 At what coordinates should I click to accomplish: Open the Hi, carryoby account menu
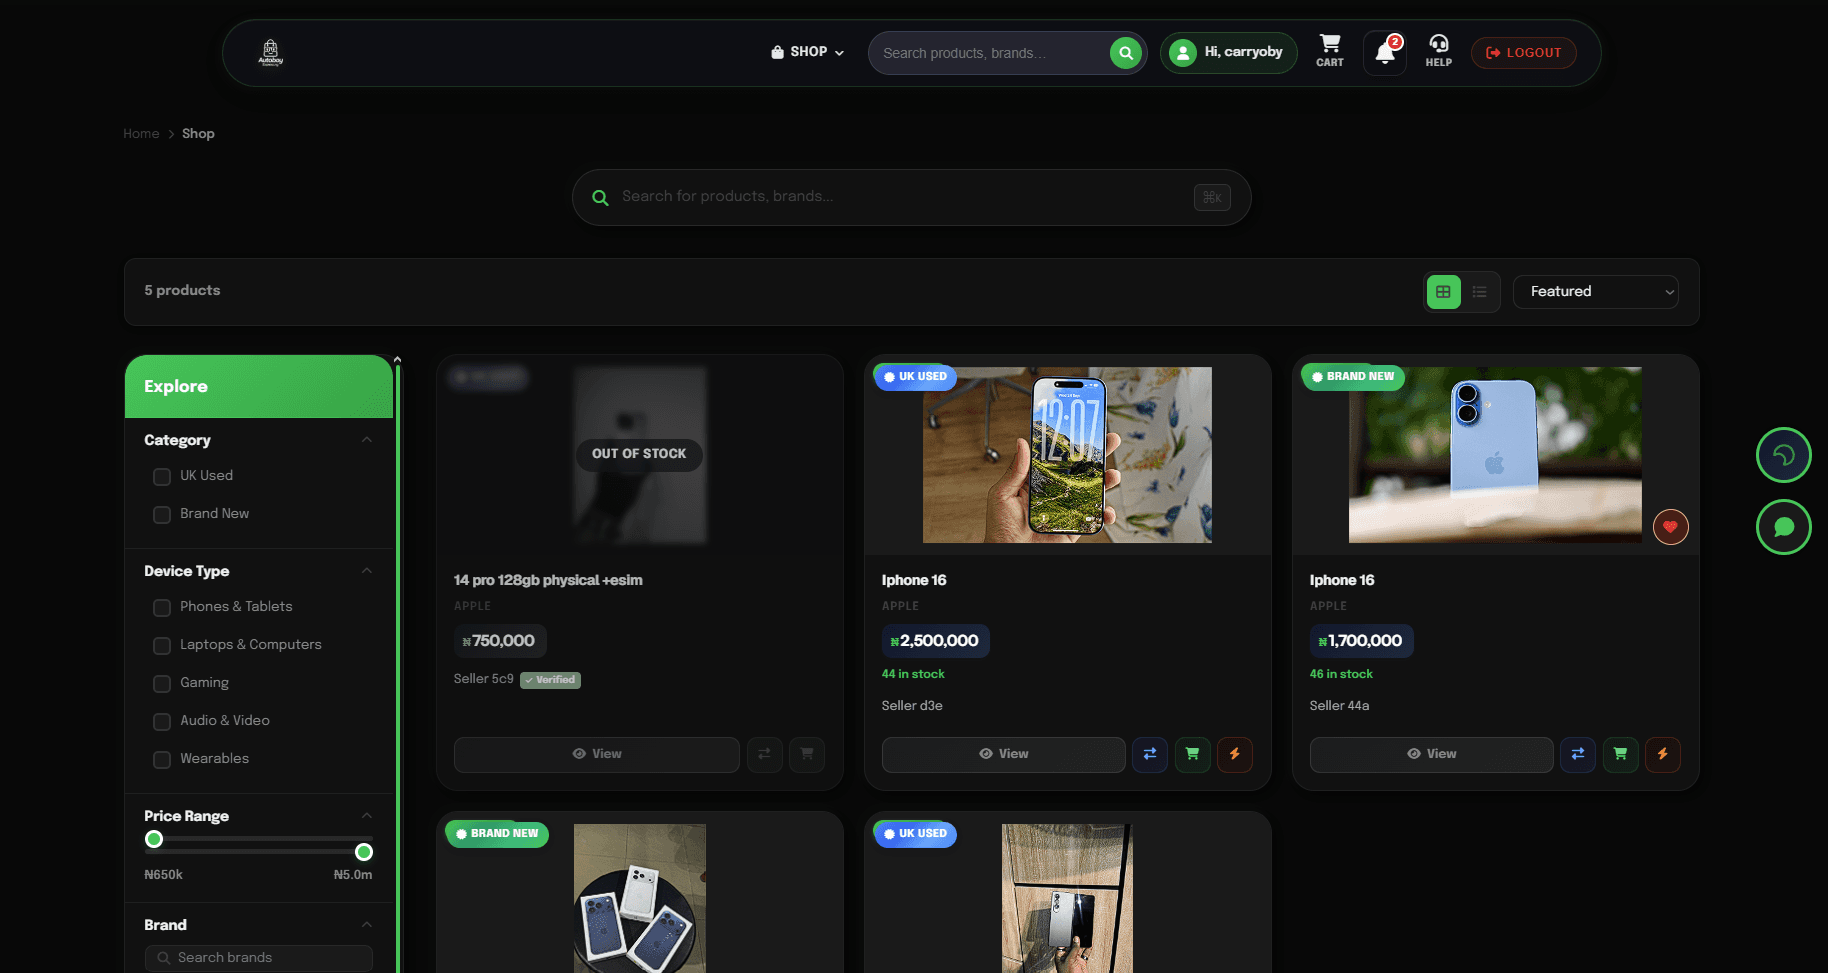pos(1229,53)
